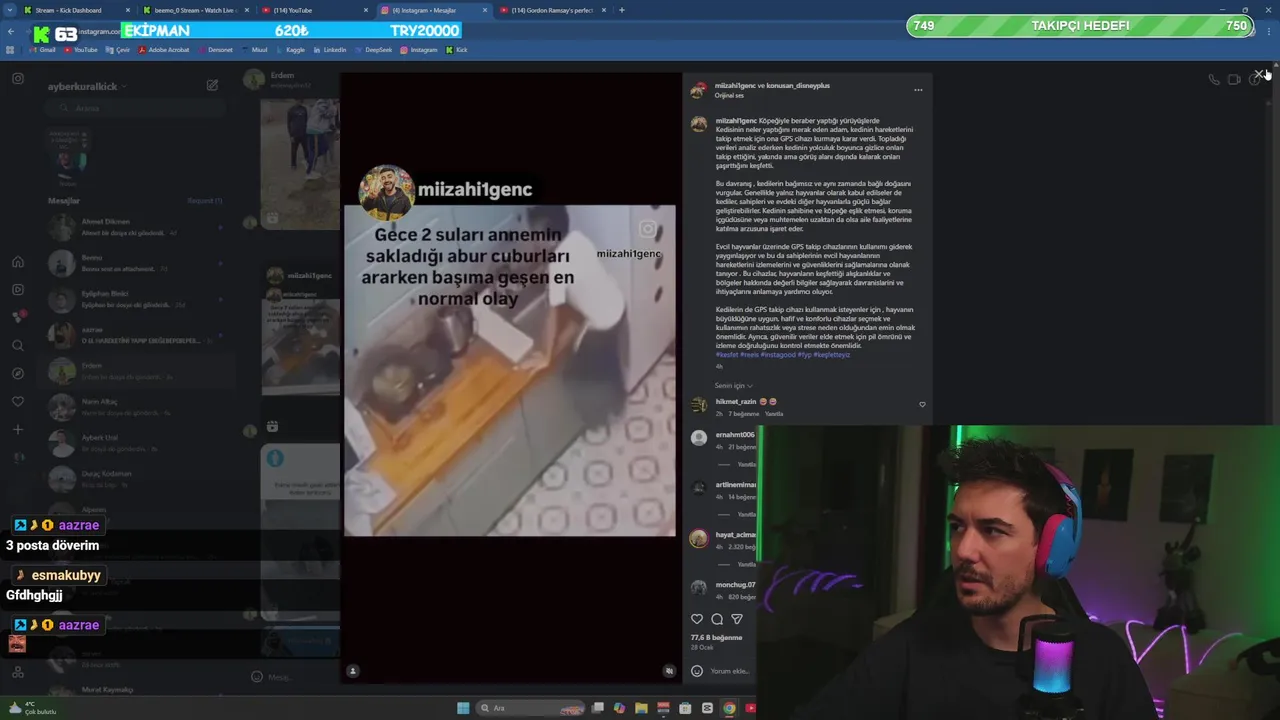1280x720 pixels.
Task: Open Copilot icon on taskbar
Action: tap(619, 708)
